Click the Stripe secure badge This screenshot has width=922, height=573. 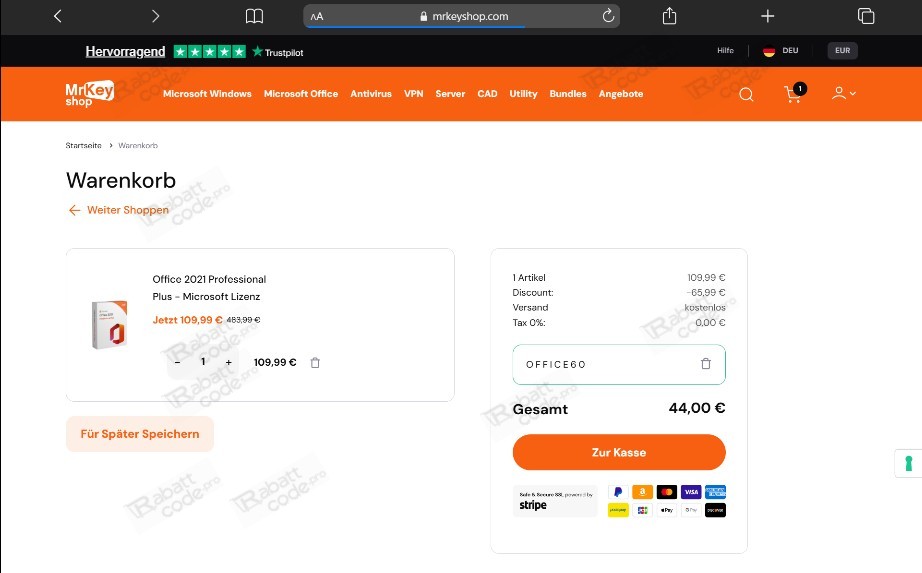(x=556, y=501)
